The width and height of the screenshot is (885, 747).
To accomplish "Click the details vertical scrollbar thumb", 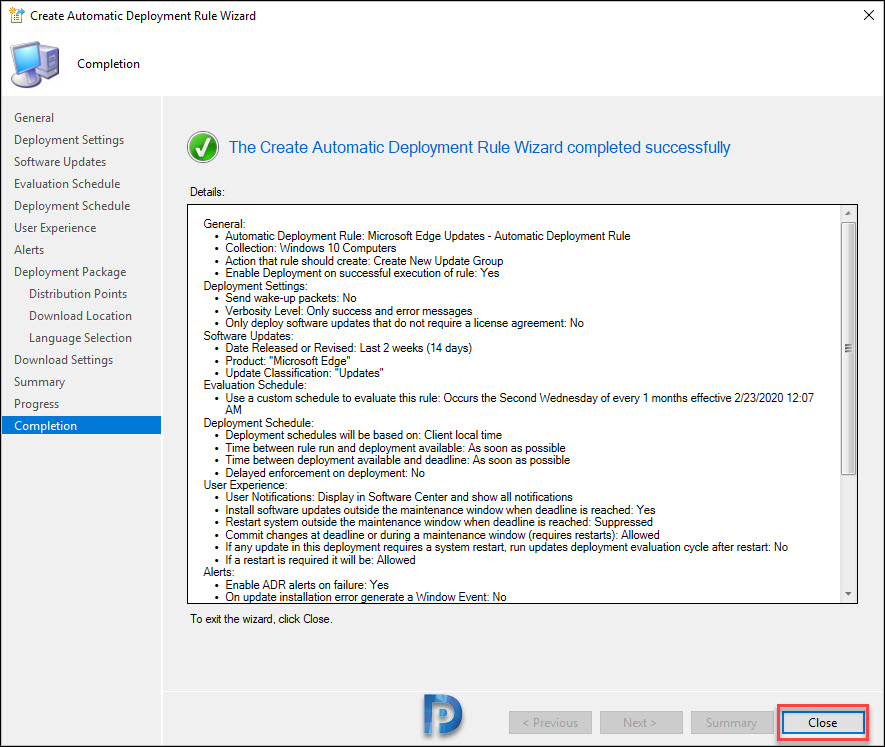I will click(x=848, y=348).
